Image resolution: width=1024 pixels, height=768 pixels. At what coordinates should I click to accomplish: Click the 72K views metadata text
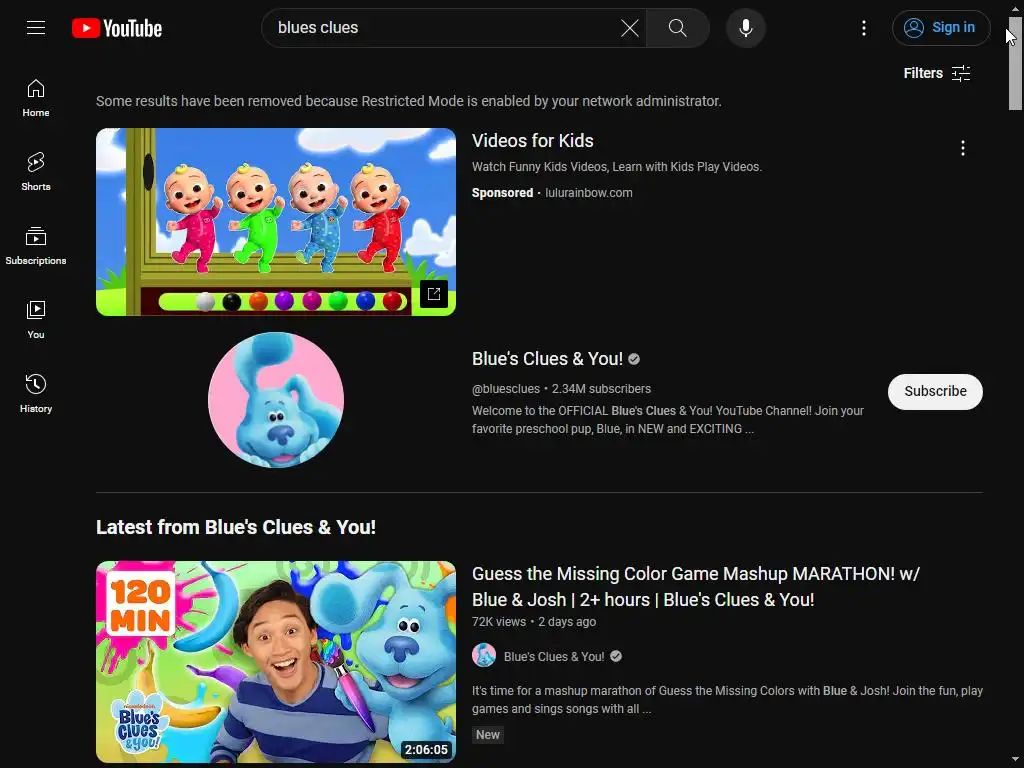[499, 622]
